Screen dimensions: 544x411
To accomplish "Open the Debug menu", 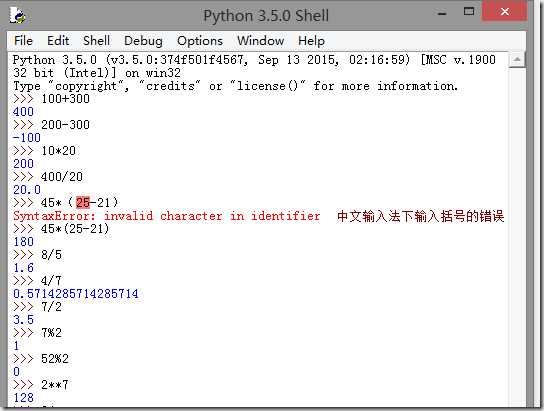I will 143,41.
